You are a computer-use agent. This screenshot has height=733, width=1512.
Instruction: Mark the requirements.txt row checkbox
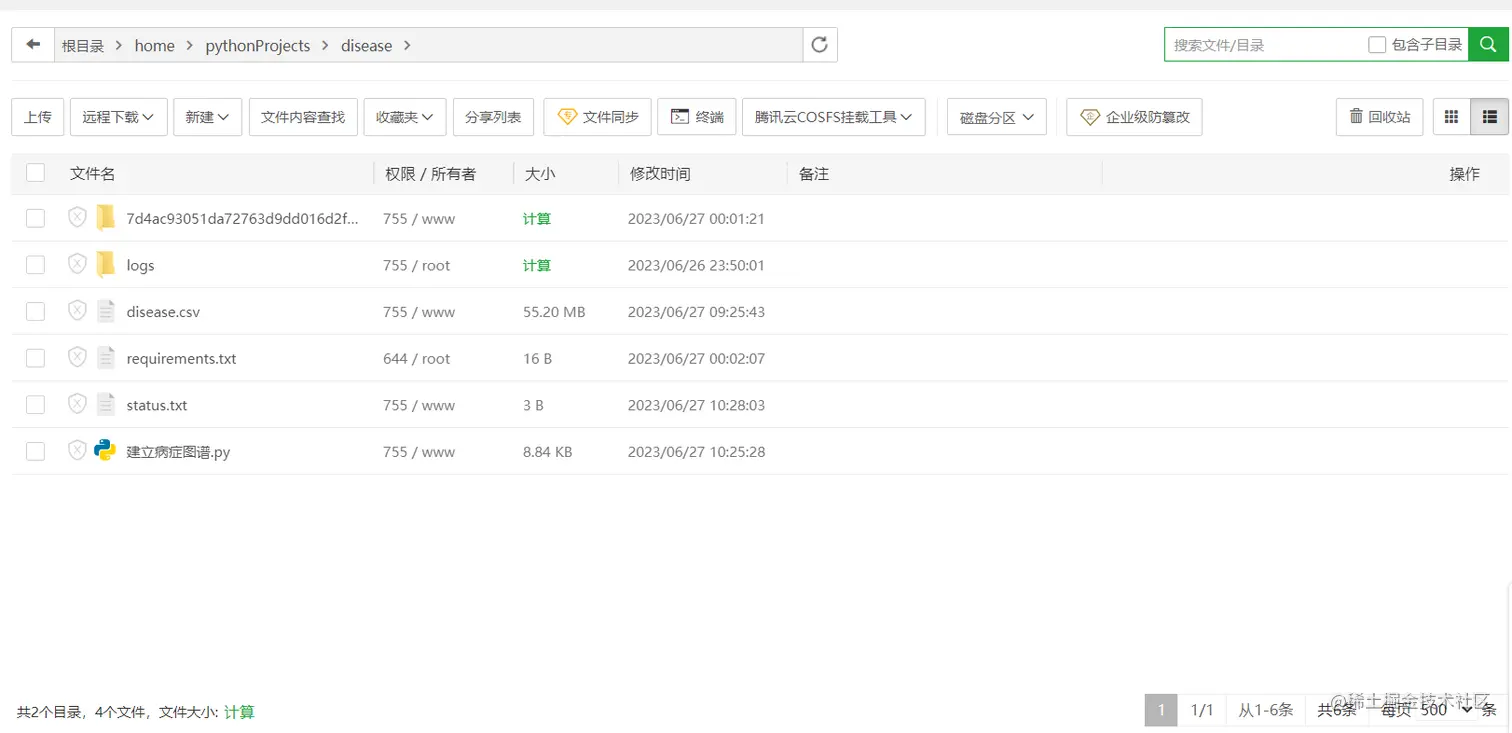tap(36, 358)
